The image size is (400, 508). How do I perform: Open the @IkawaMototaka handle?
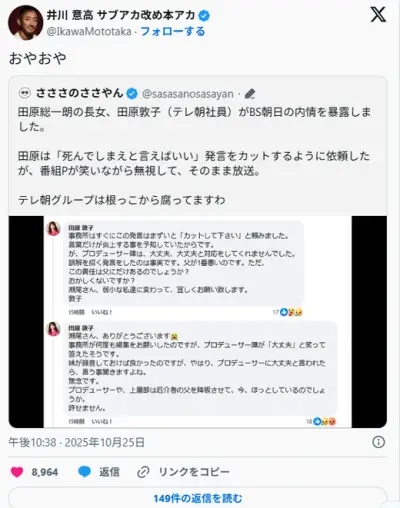click(x=89, y=32)
